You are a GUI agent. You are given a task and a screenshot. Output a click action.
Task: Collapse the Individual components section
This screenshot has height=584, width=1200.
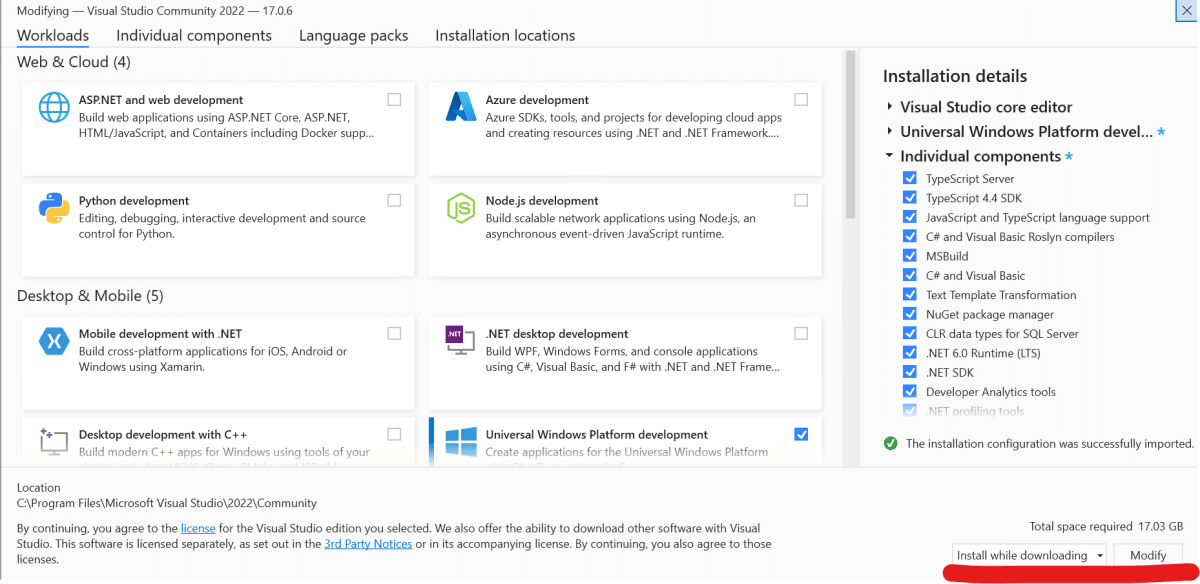(x=889, y=156)
